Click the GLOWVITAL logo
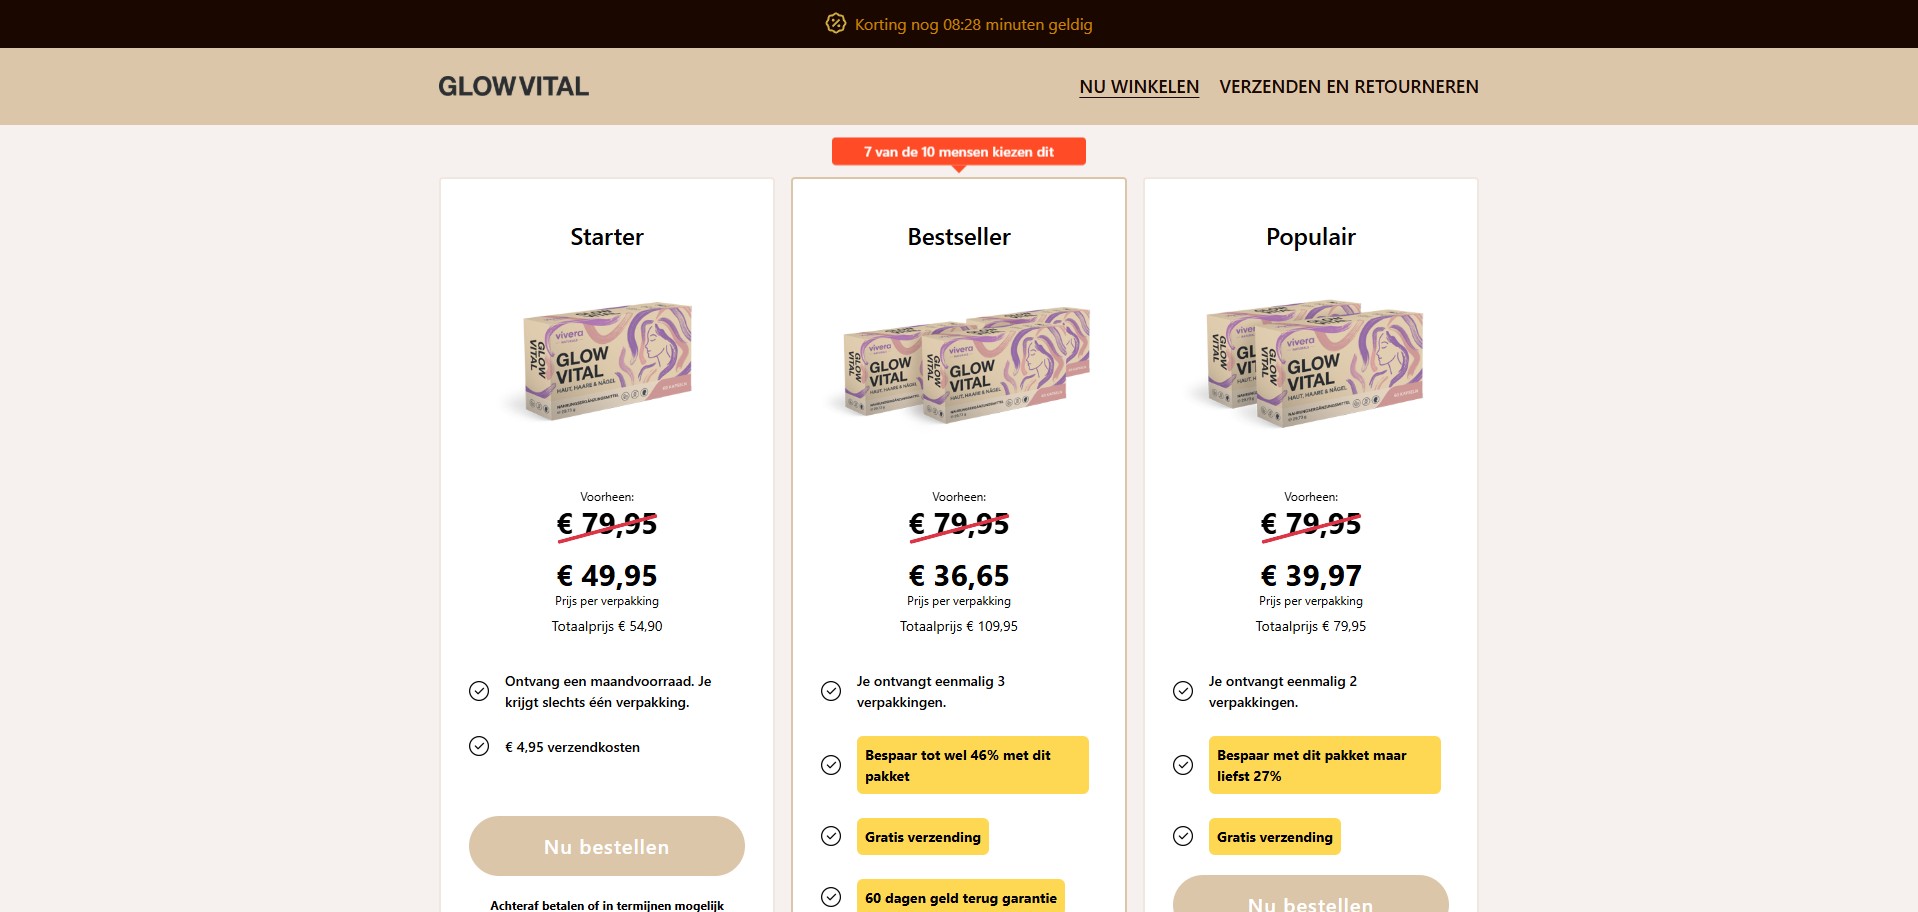The image size is (1918, 912). click(x=513, y=87)
